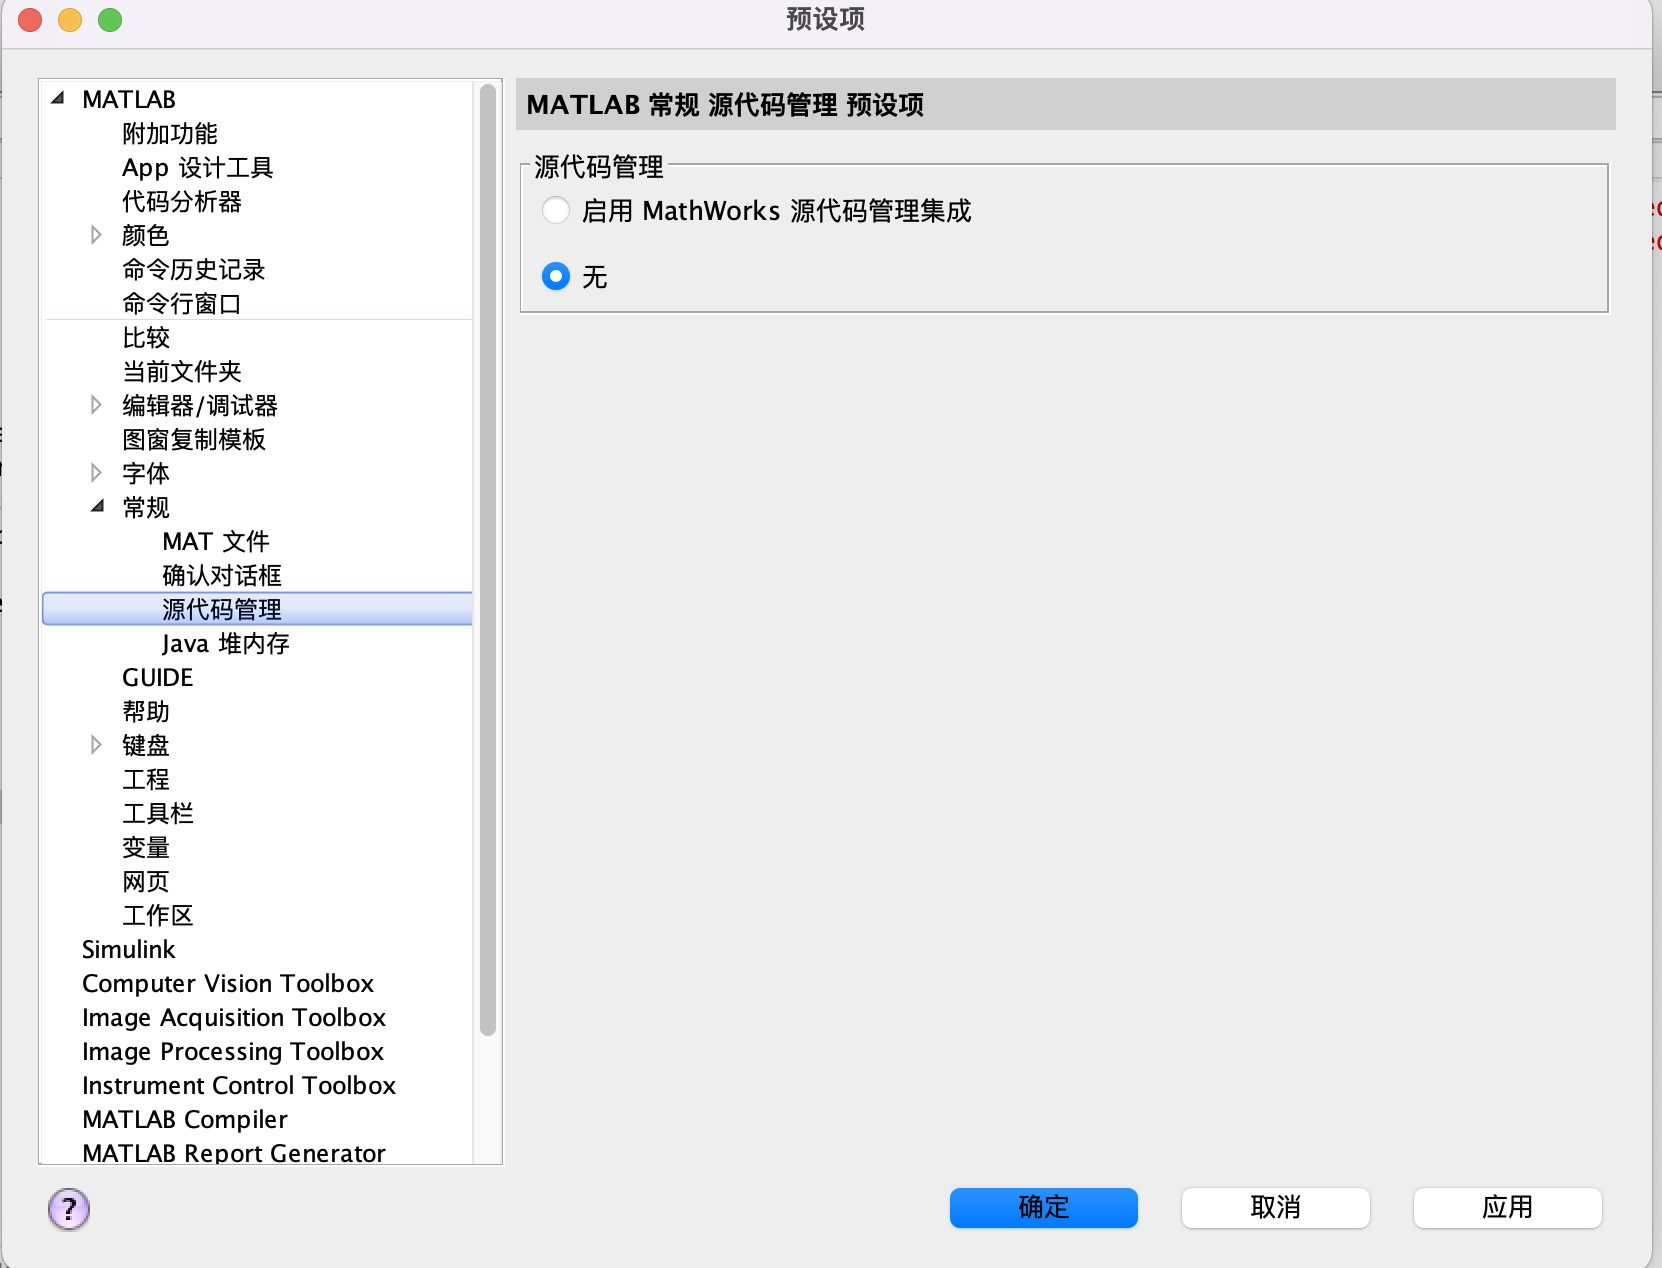Click the help question mark icon

click(x=68, y=1209)
